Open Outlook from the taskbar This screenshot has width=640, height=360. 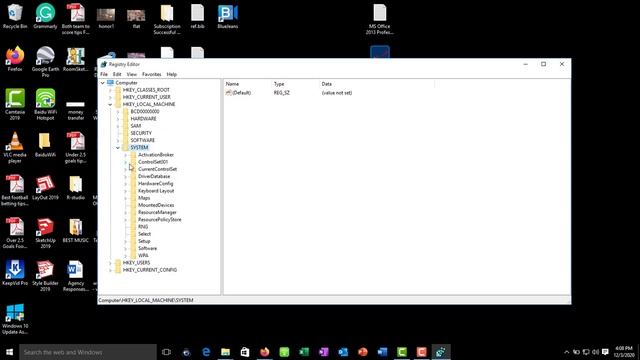click(343, 352)
